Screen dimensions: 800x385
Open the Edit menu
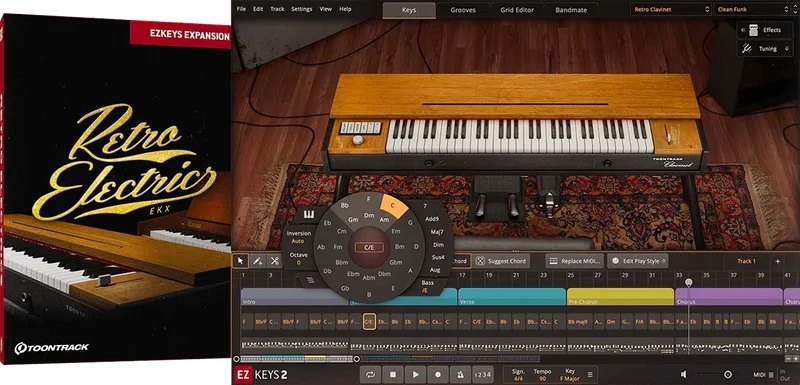point(258,9)
